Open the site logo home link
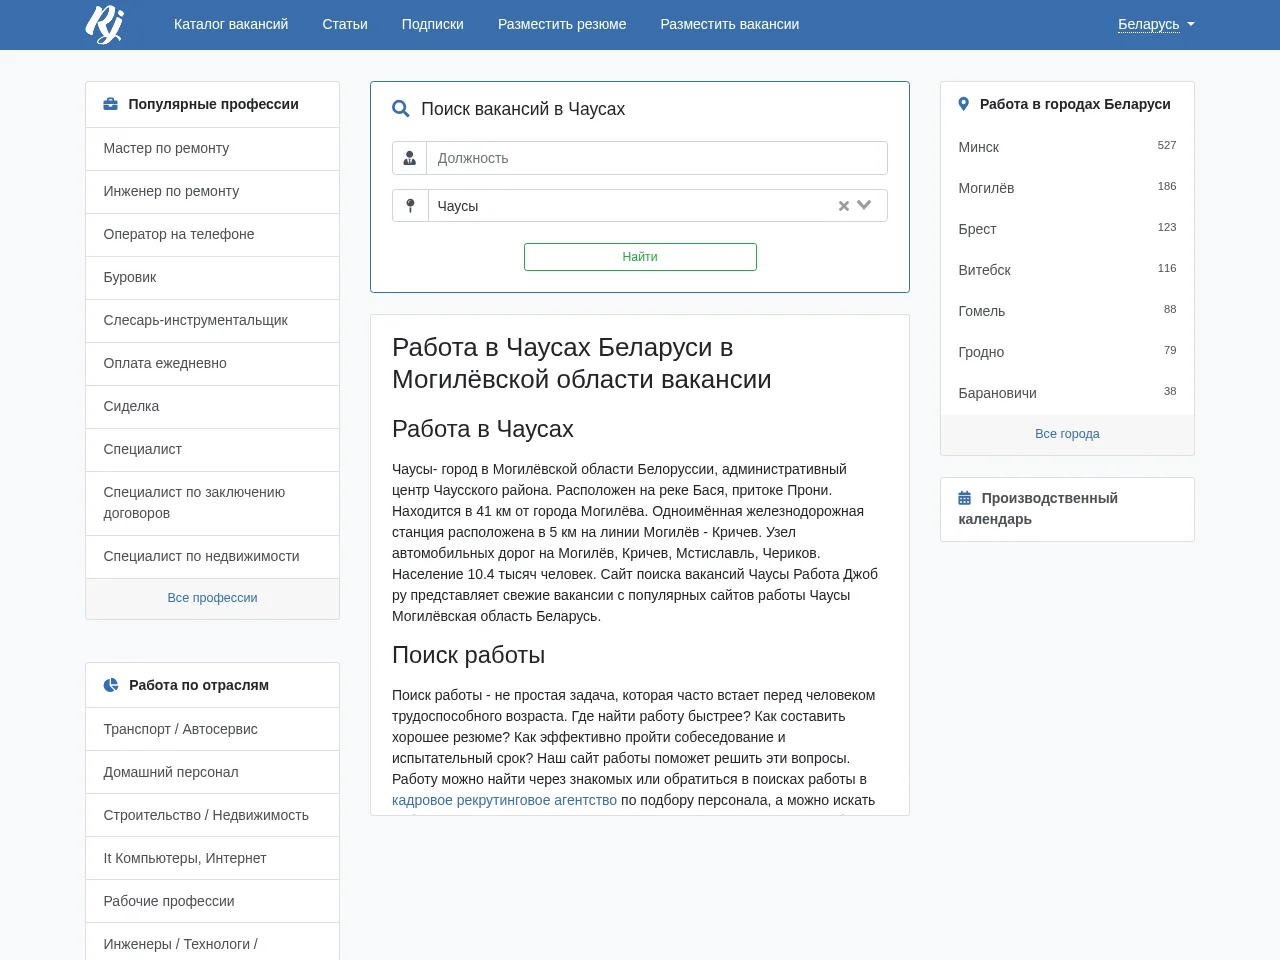Image resolution: width=1280 pixels, height=960 pixels. (104, 24)
